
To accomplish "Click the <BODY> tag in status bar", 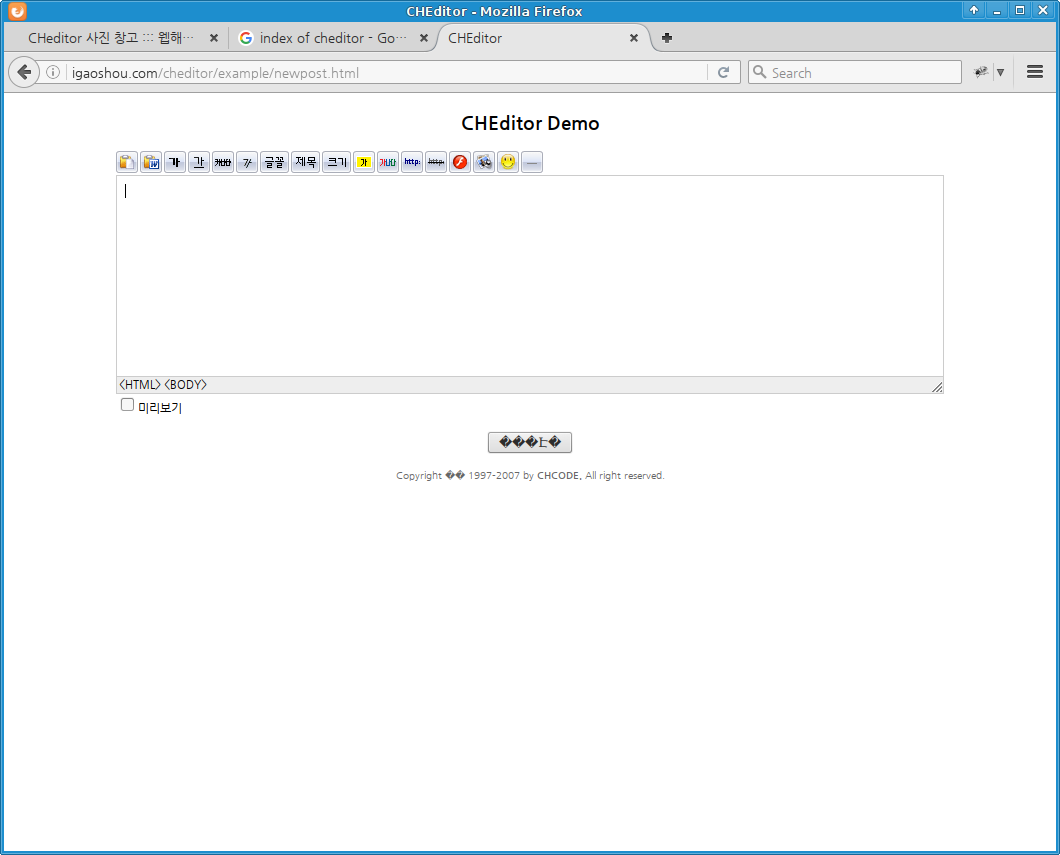I will click(x=185, y=385).
